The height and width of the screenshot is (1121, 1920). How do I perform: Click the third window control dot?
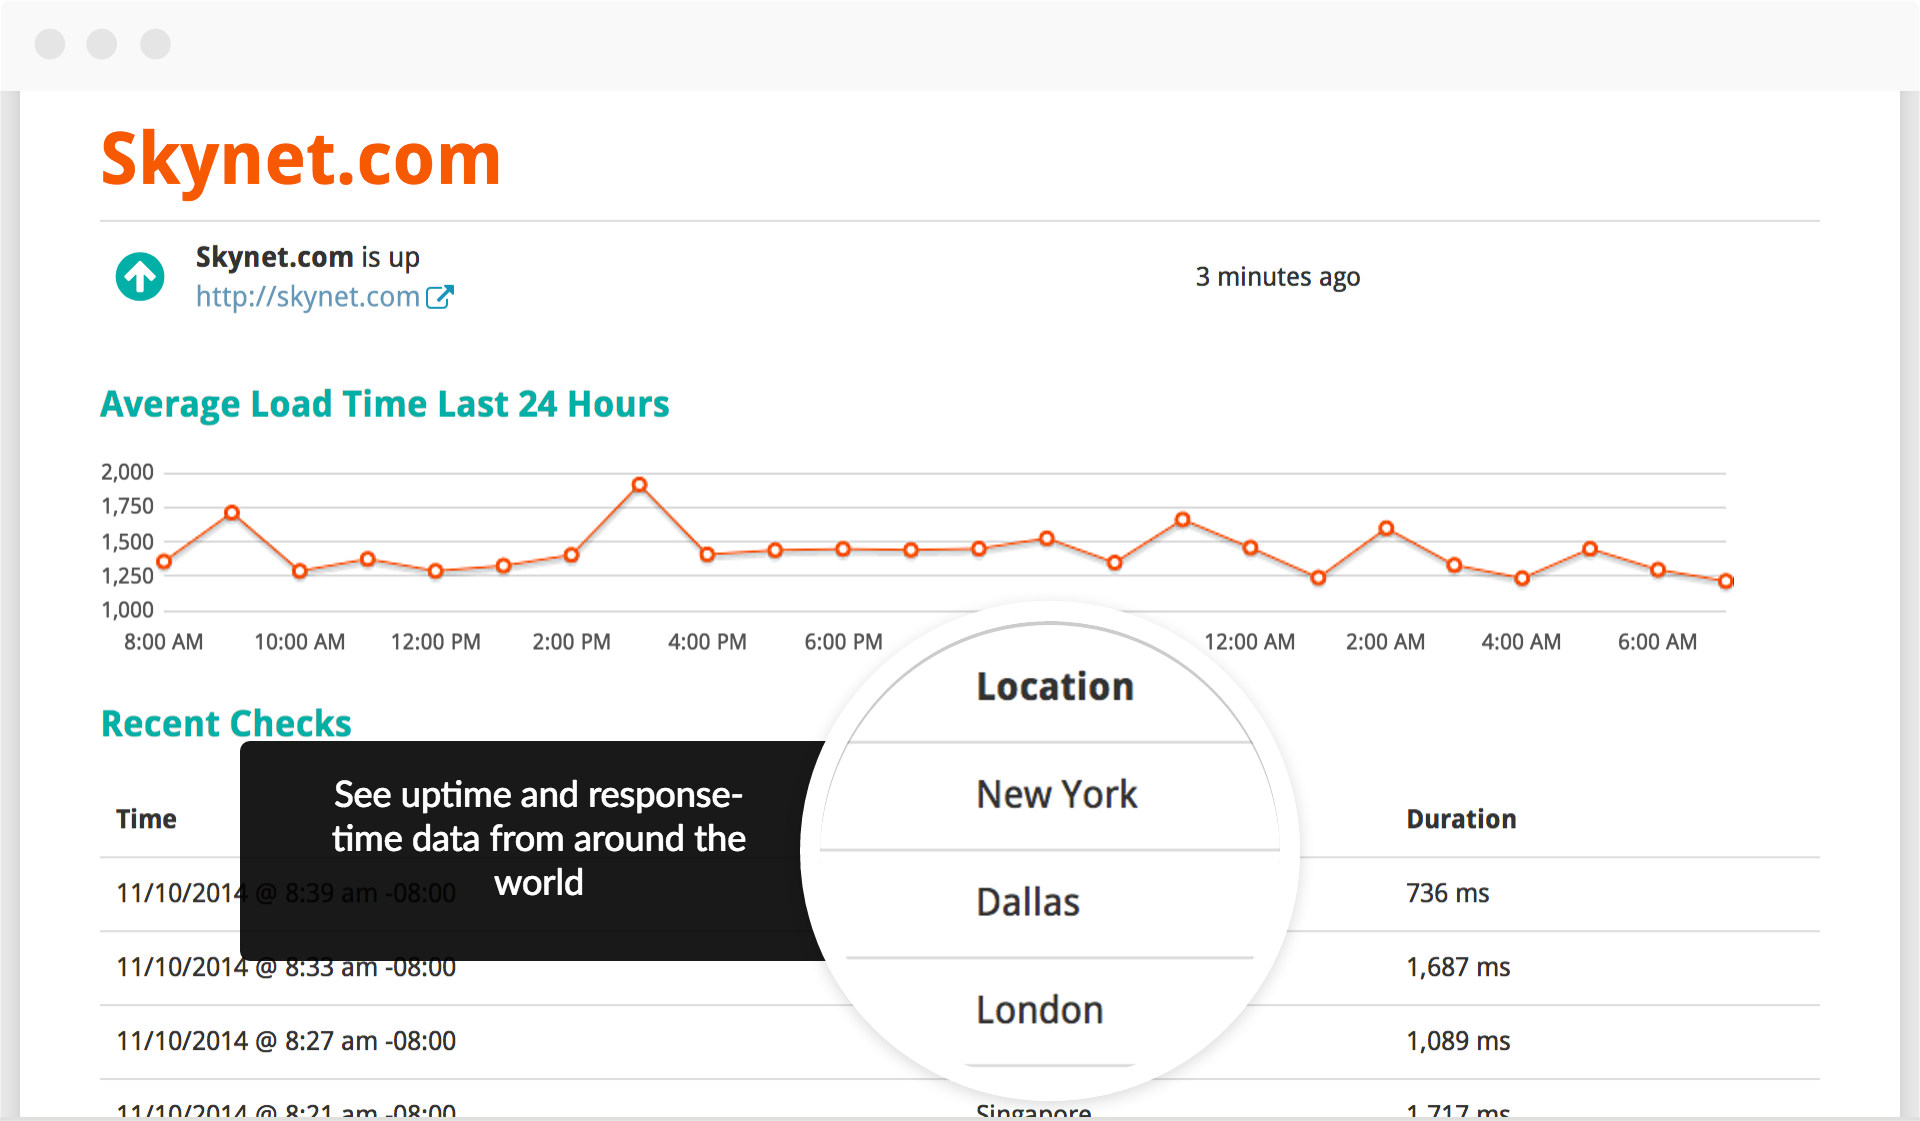pos(155,44)
